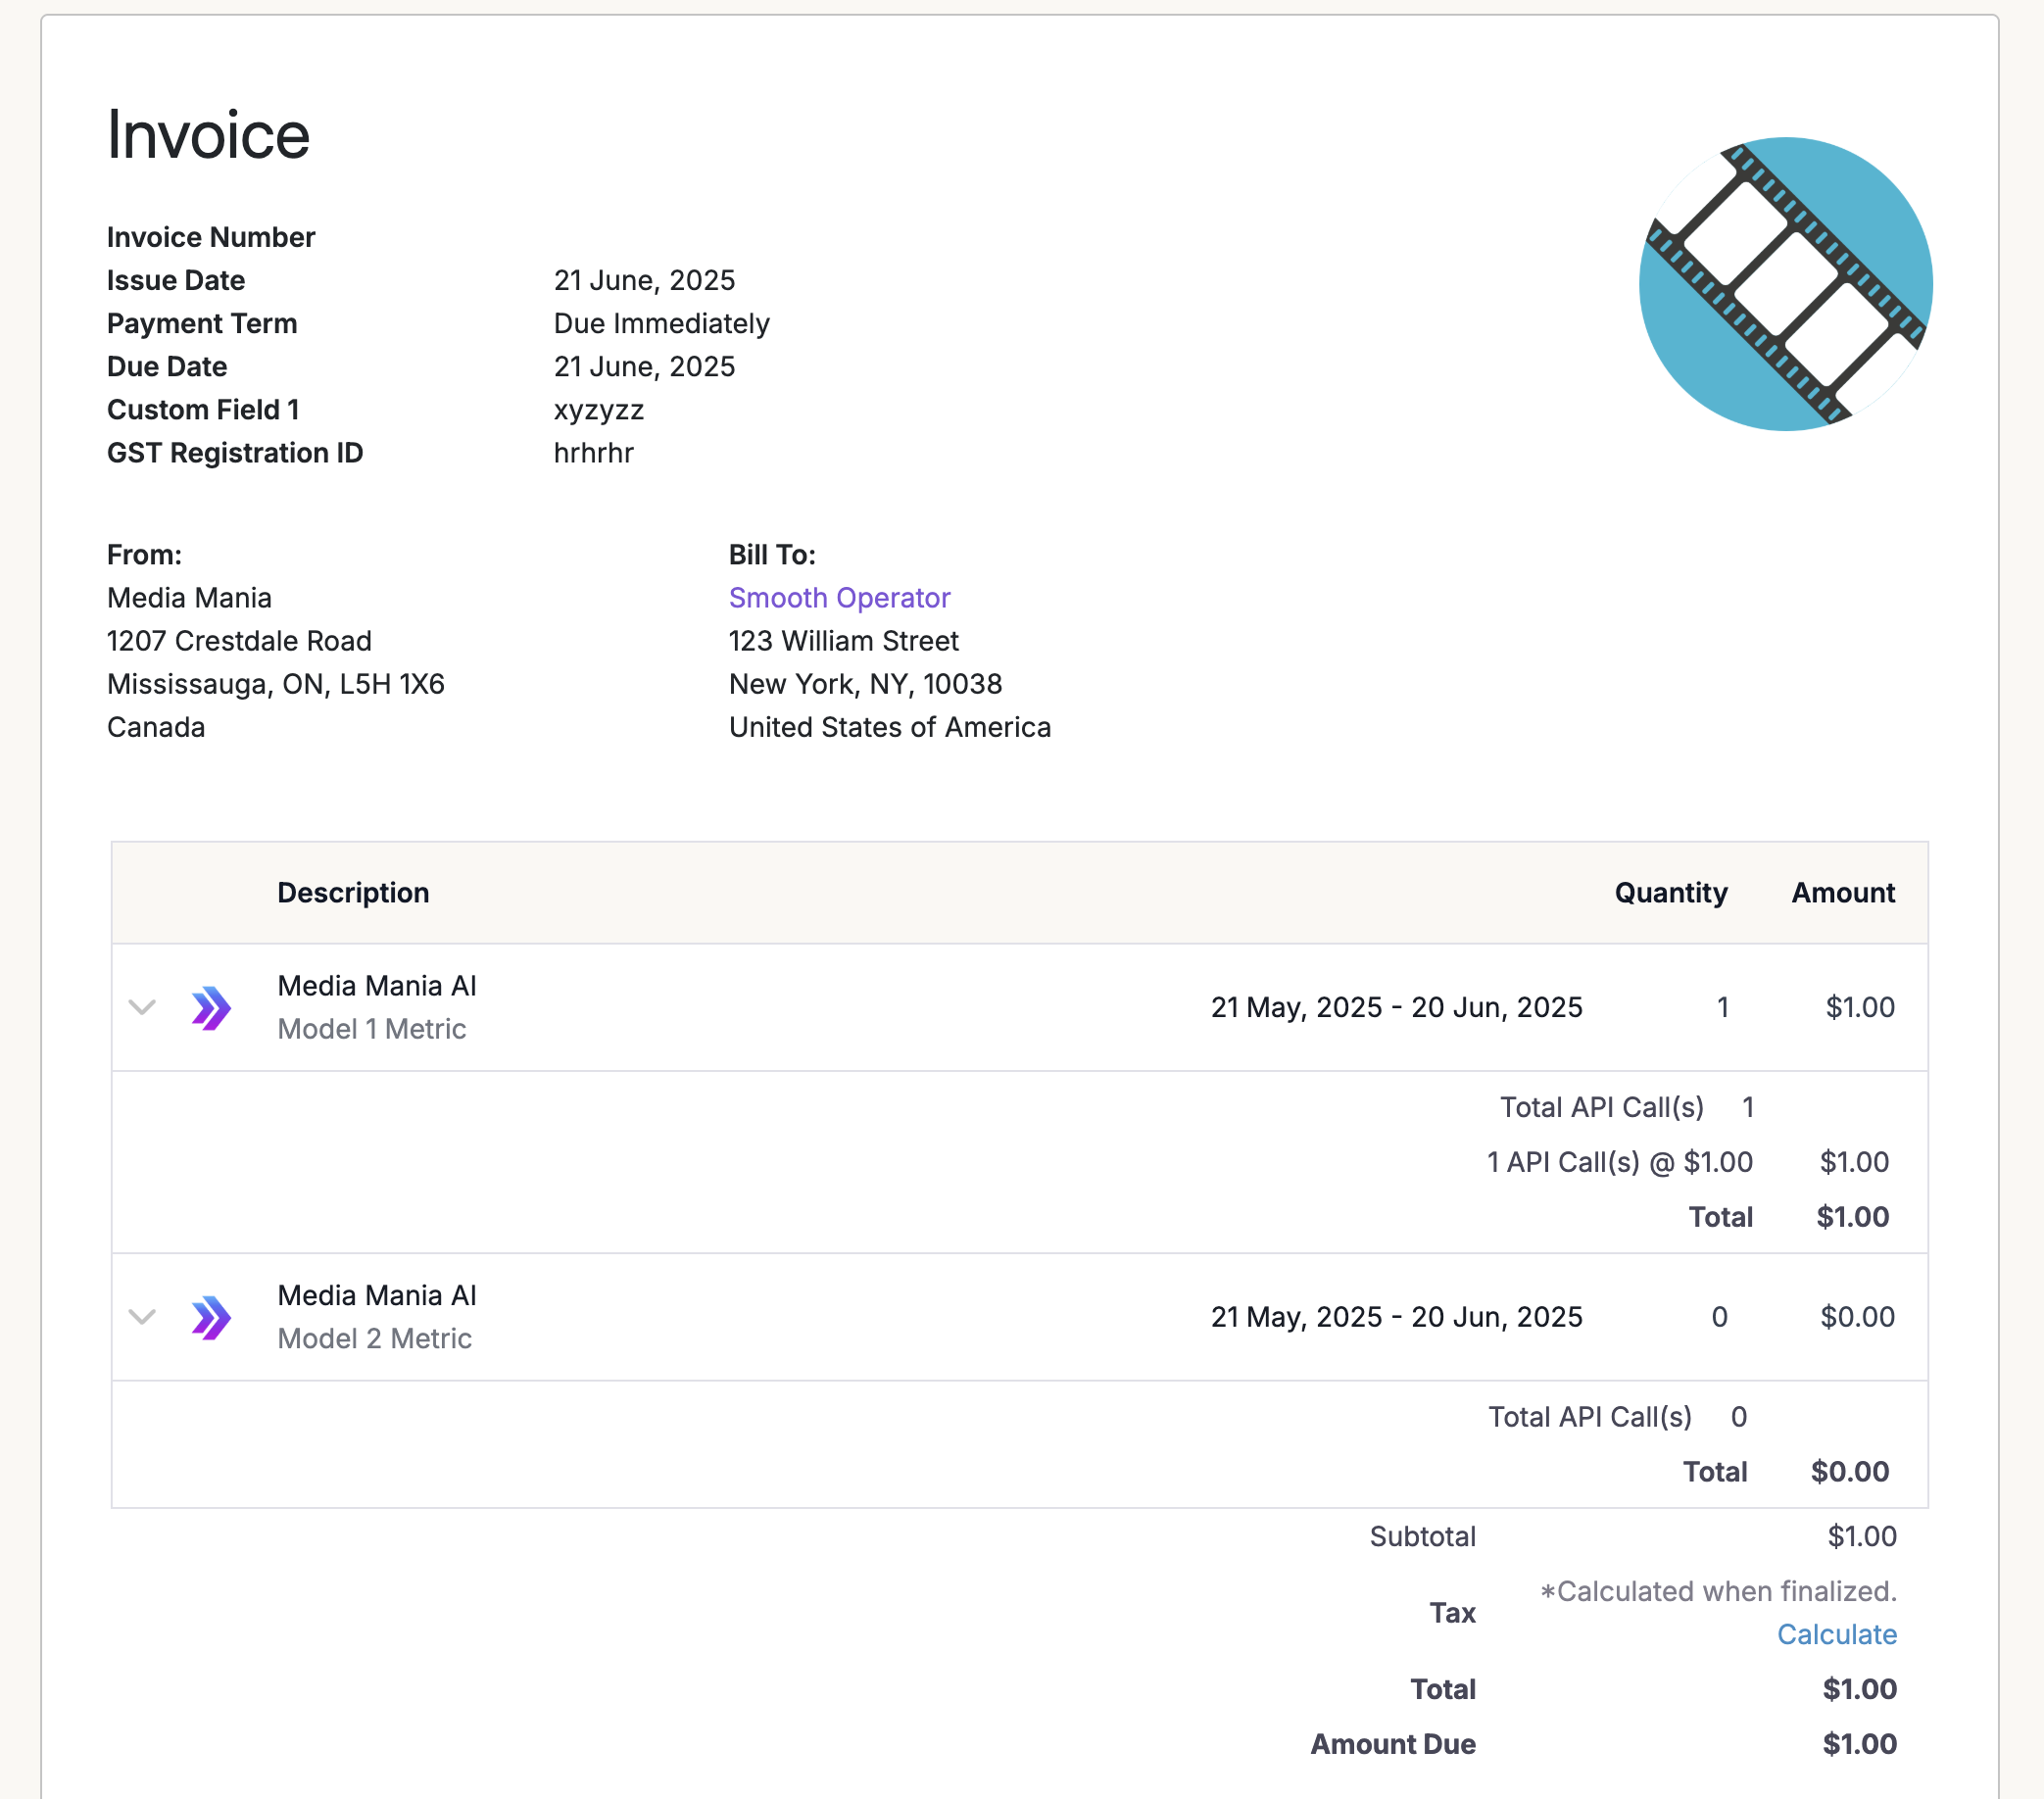Collapse the Model 1 Metric line item chevron
Viewport: 2044px width, 1799px height.
[x=143, y=1007]
